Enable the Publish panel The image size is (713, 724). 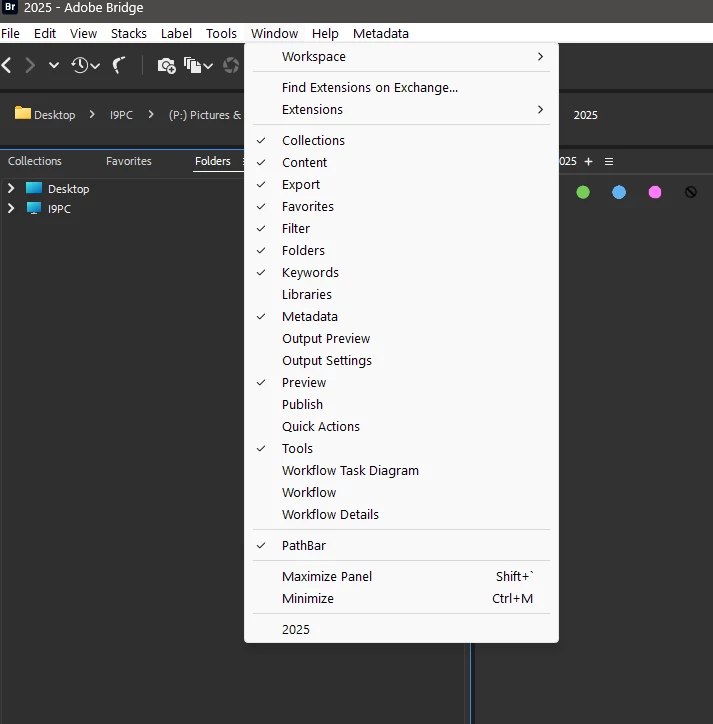pyautogui.click(x=401, y=405)
